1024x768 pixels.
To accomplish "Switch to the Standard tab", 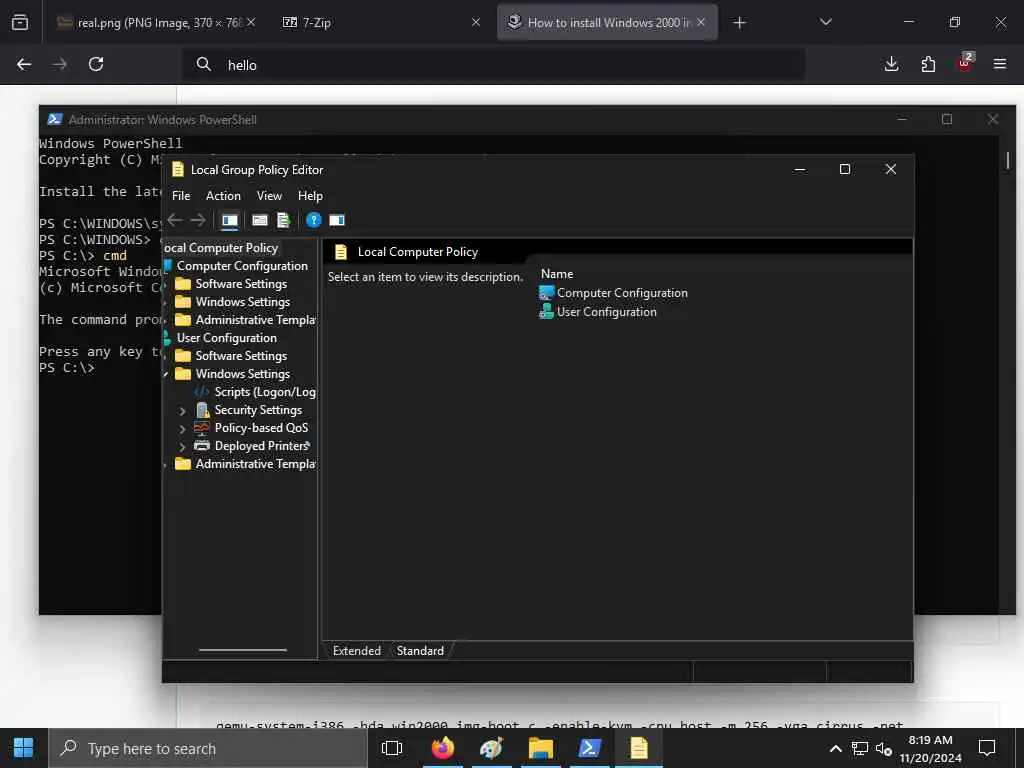I will pos(421,650).
